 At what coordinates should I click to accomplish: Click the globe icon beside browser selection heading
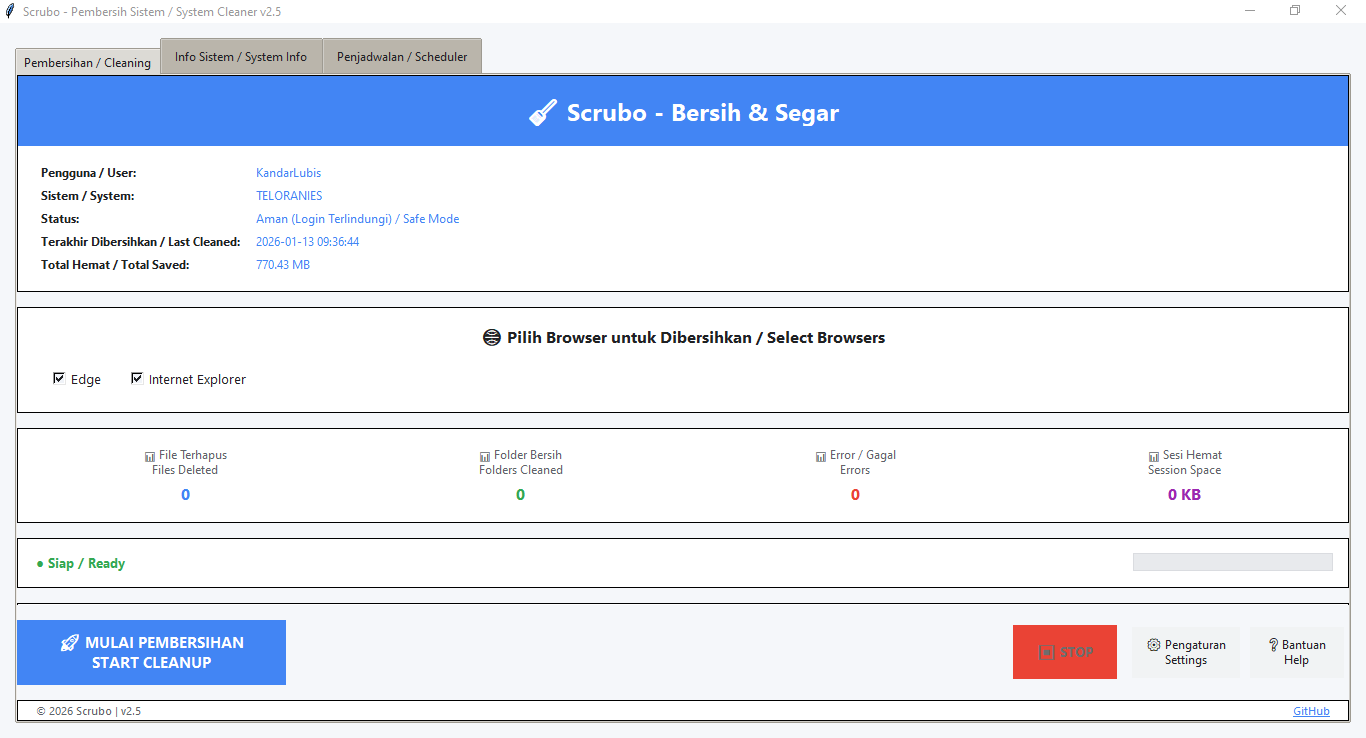click(x=491, y=337)
